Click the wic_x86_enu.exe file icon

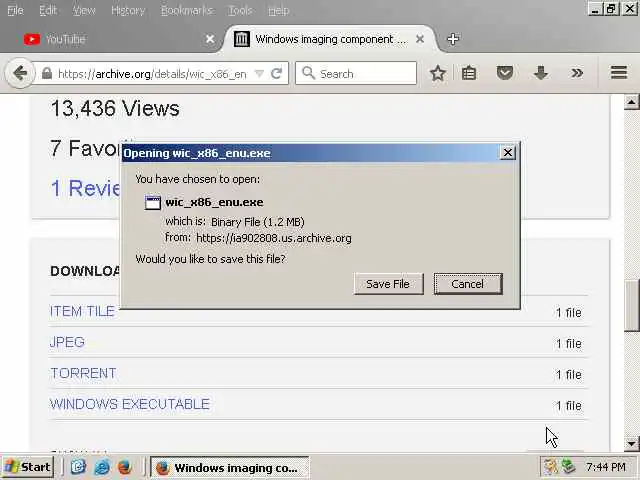point(153,202)
